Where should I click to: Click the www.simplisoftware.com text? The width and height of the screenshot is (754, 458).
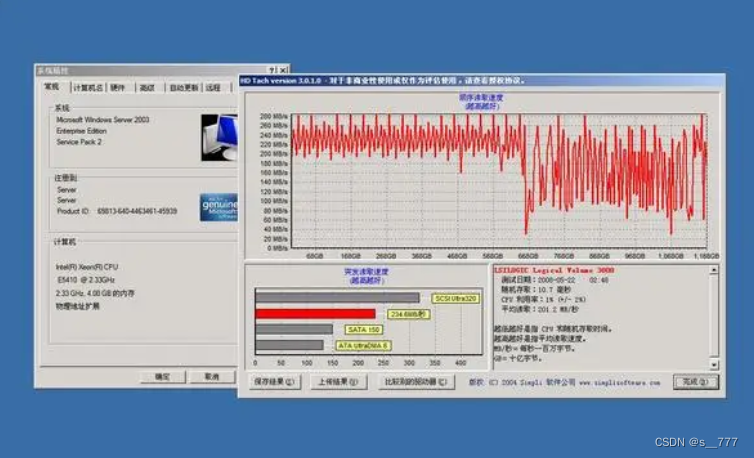[619, 382]
